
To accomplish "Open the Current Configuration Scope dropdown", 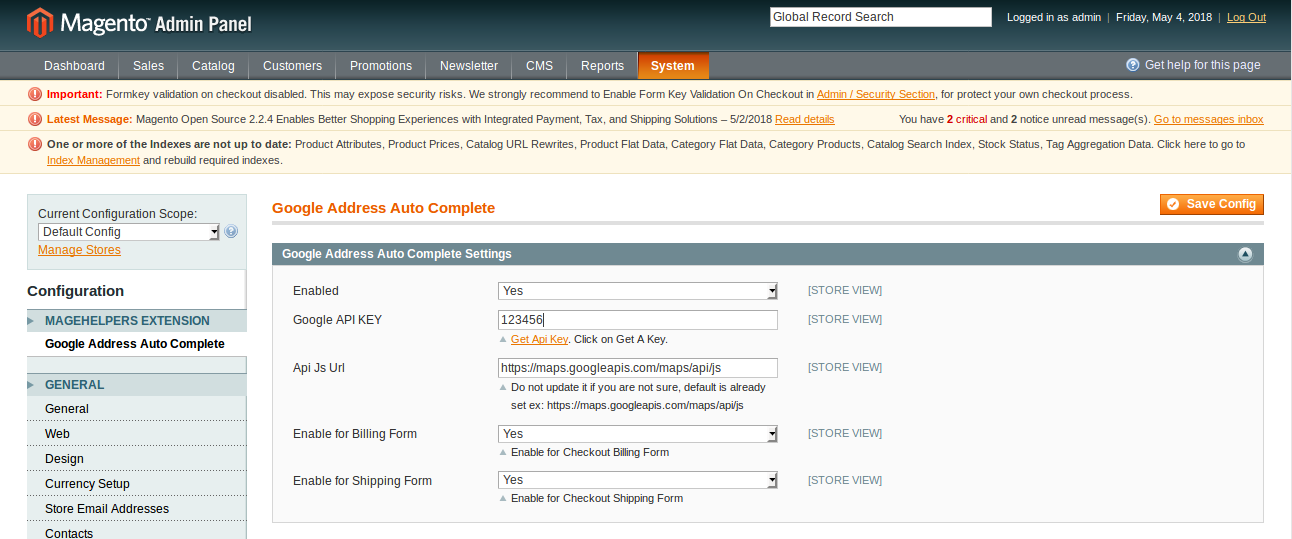I will 128,232.
